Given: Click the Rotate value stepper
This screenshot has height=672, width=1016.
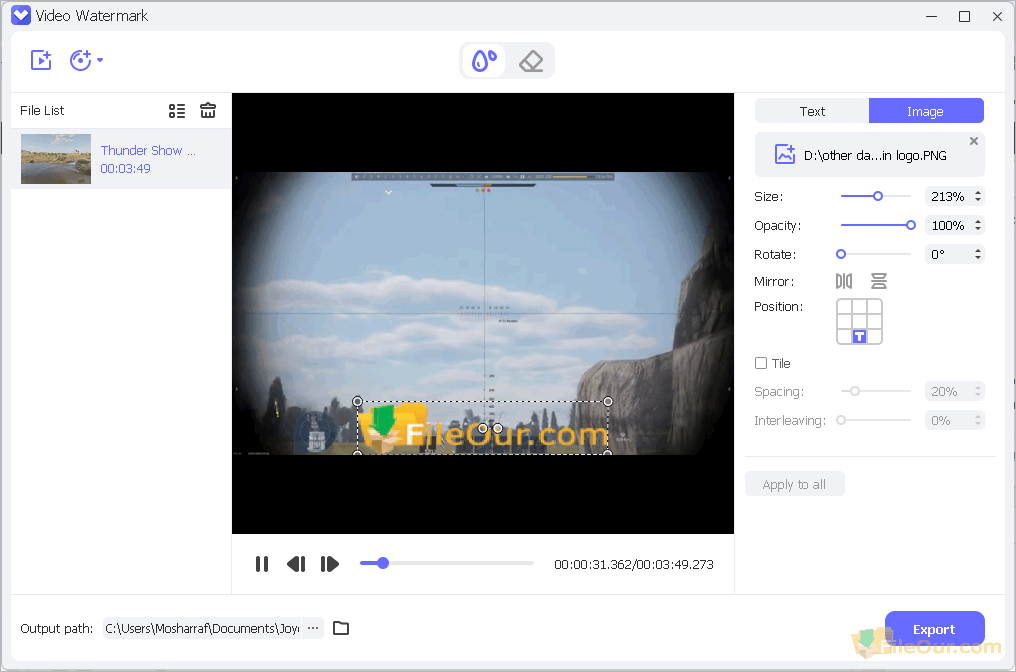Looking at the screenshot, I should [977, 254].
